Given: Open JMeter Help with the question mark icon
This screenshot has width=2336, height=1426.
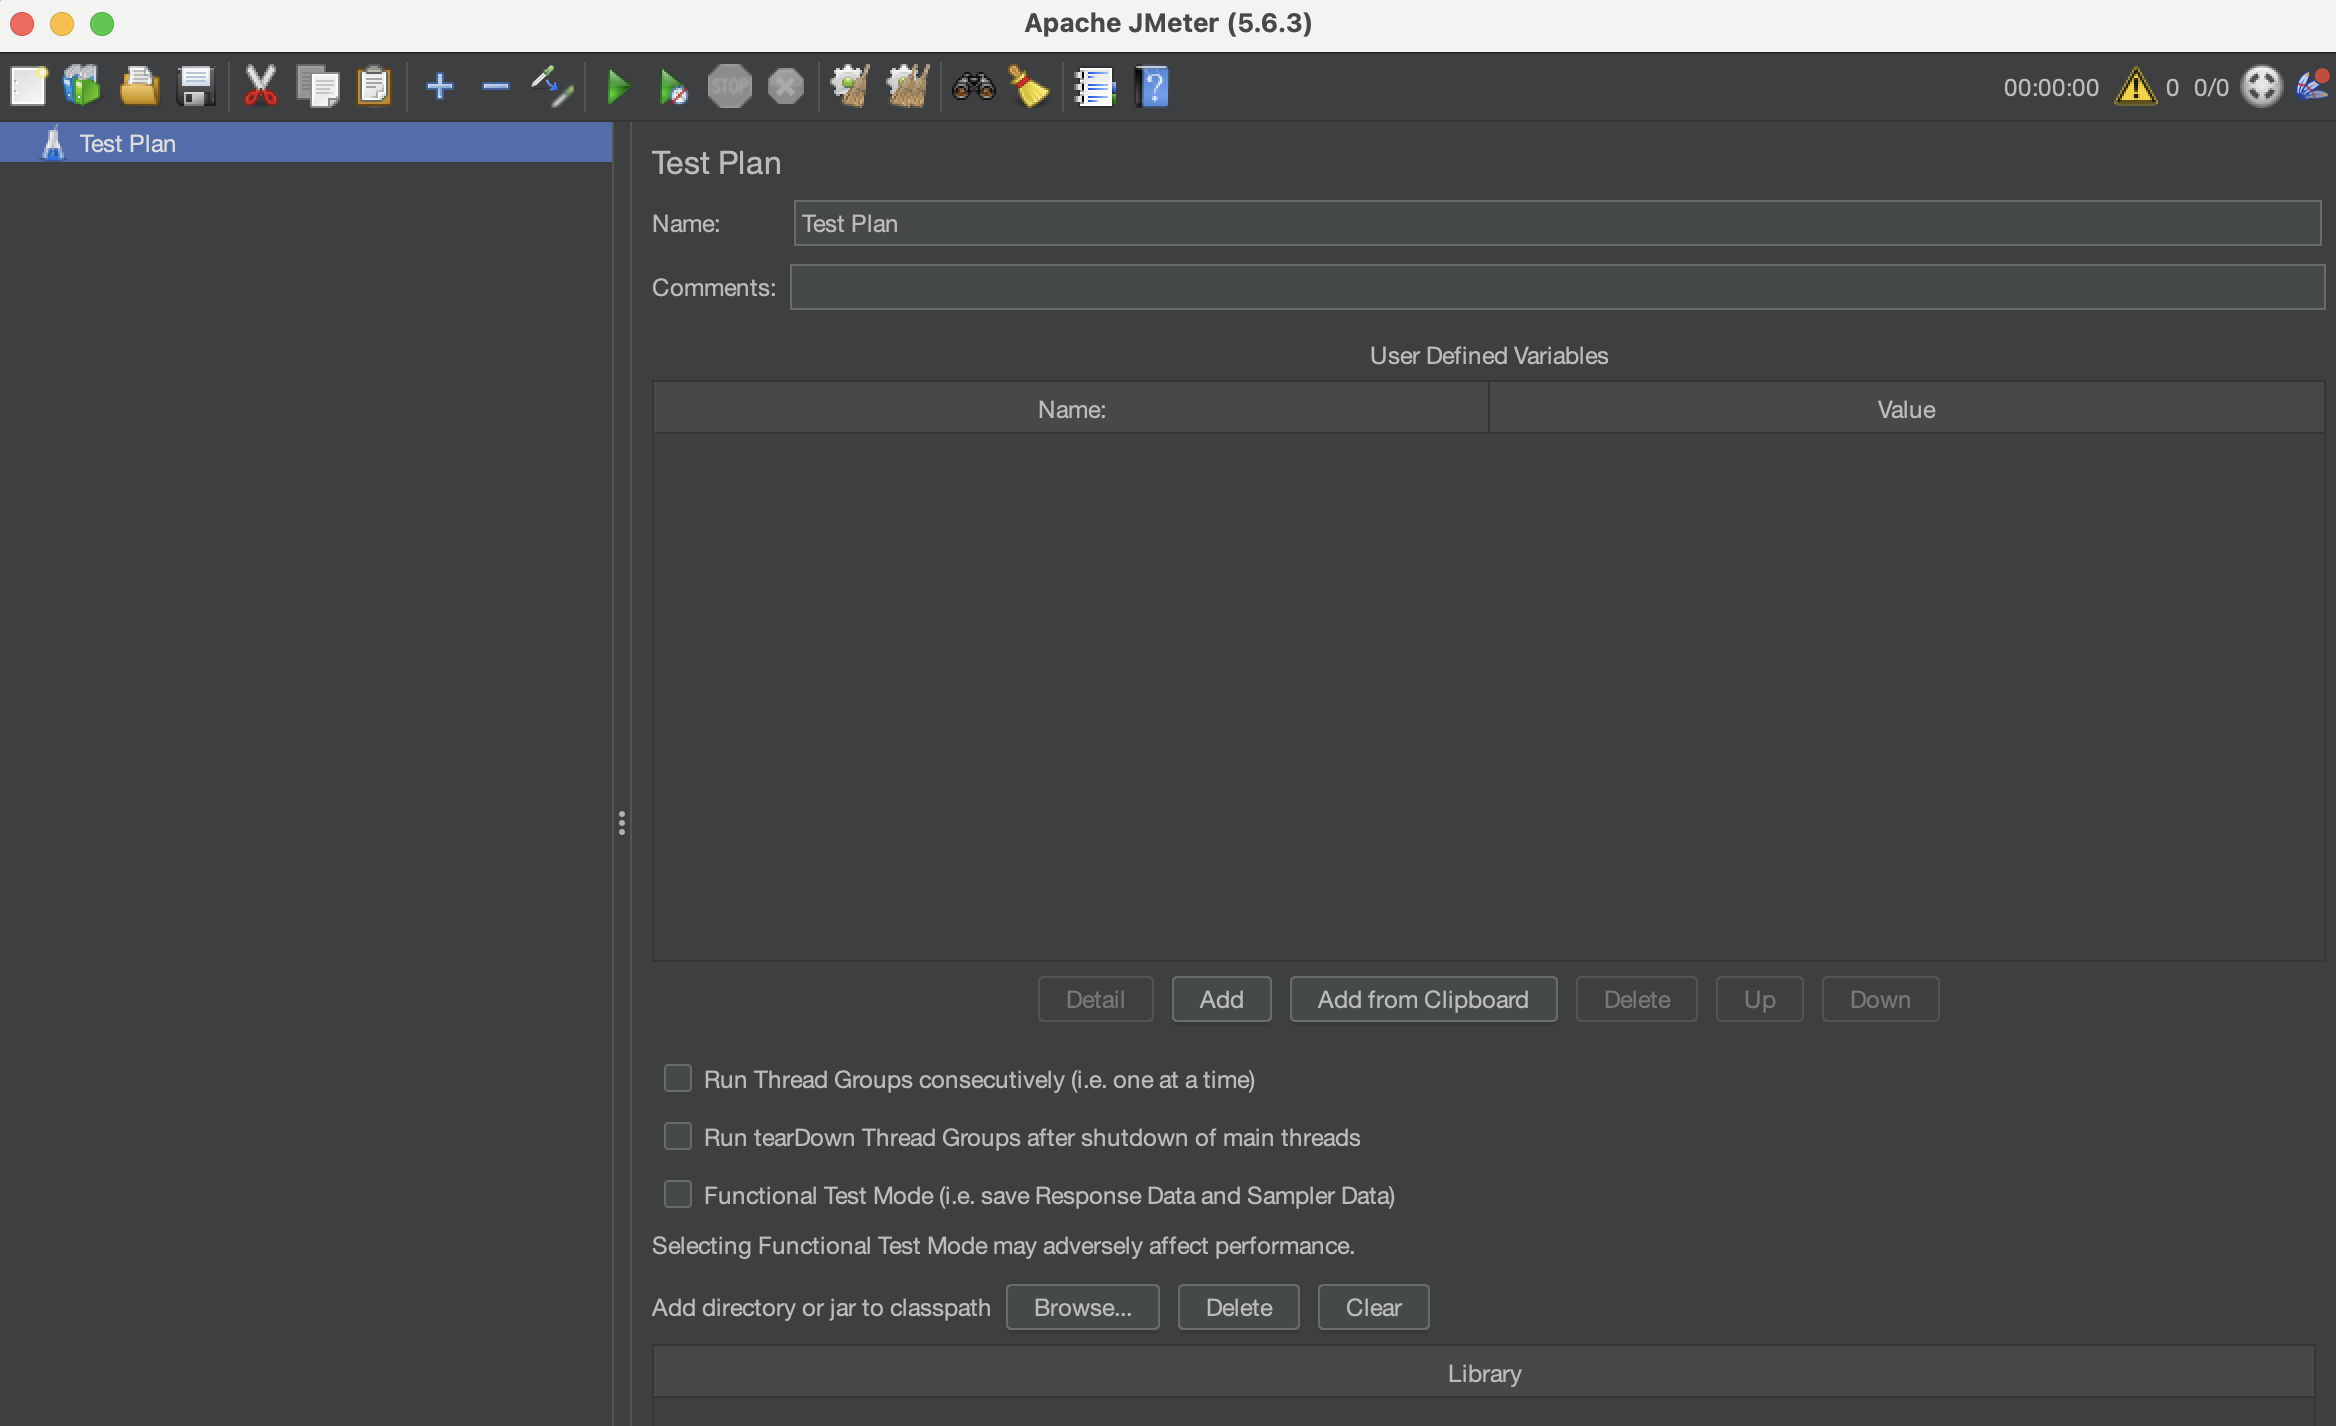Looking at the screenshot, I should [1152, 86].
